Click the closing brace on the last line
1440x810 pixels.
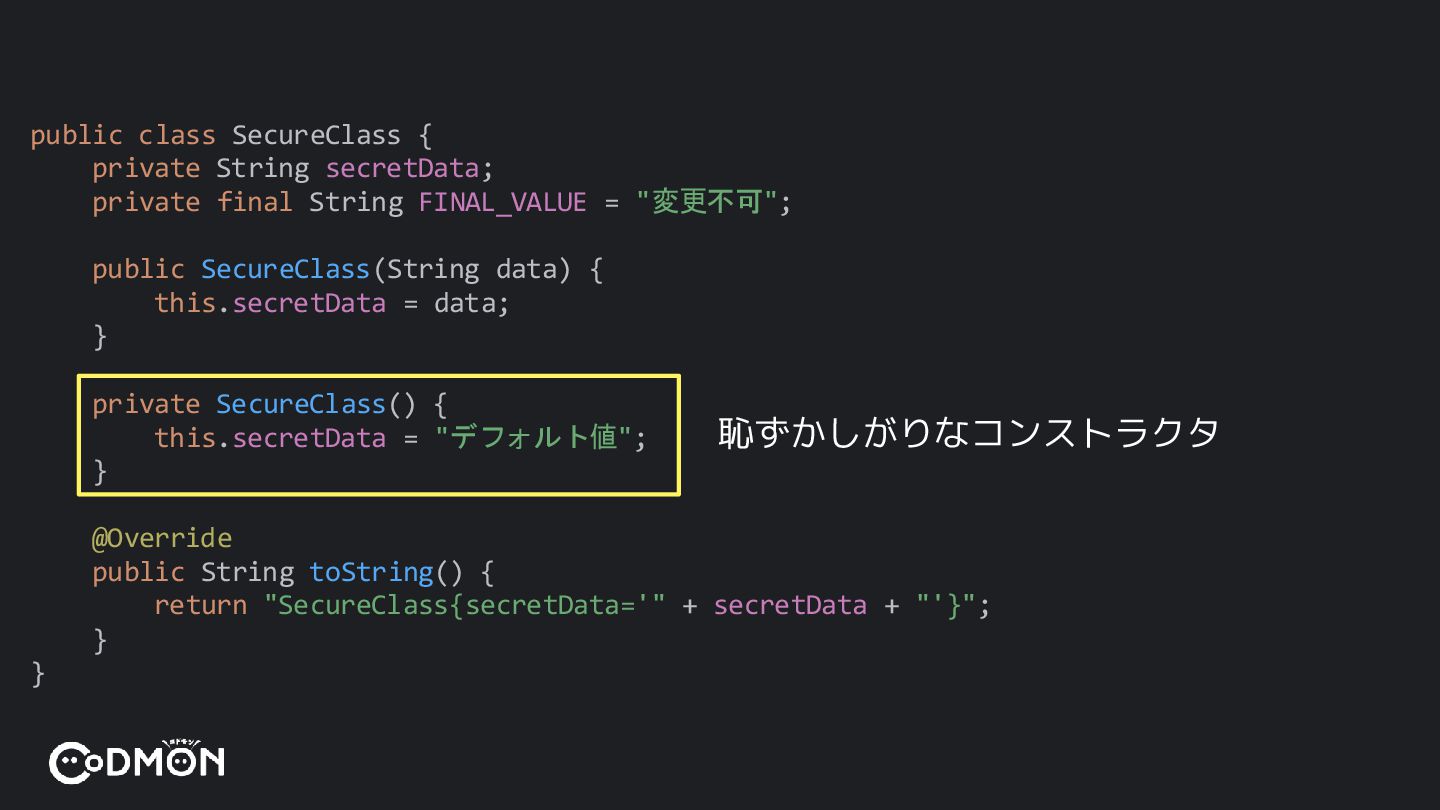(x=38, y=673)
